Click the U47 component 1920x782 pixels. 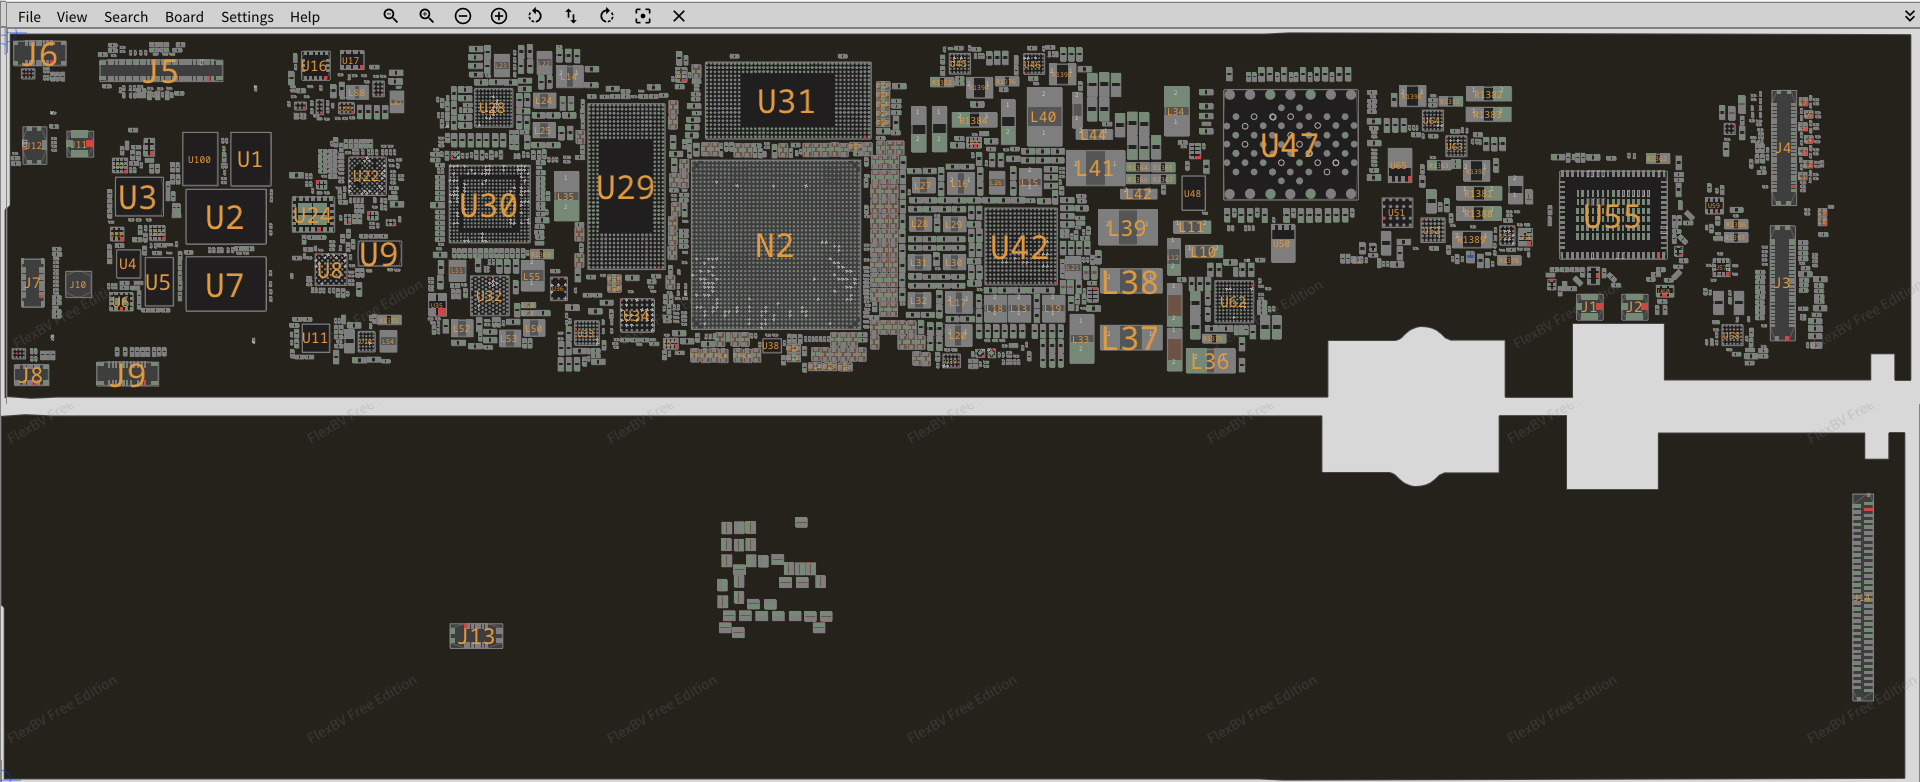tap(1290, 146)
